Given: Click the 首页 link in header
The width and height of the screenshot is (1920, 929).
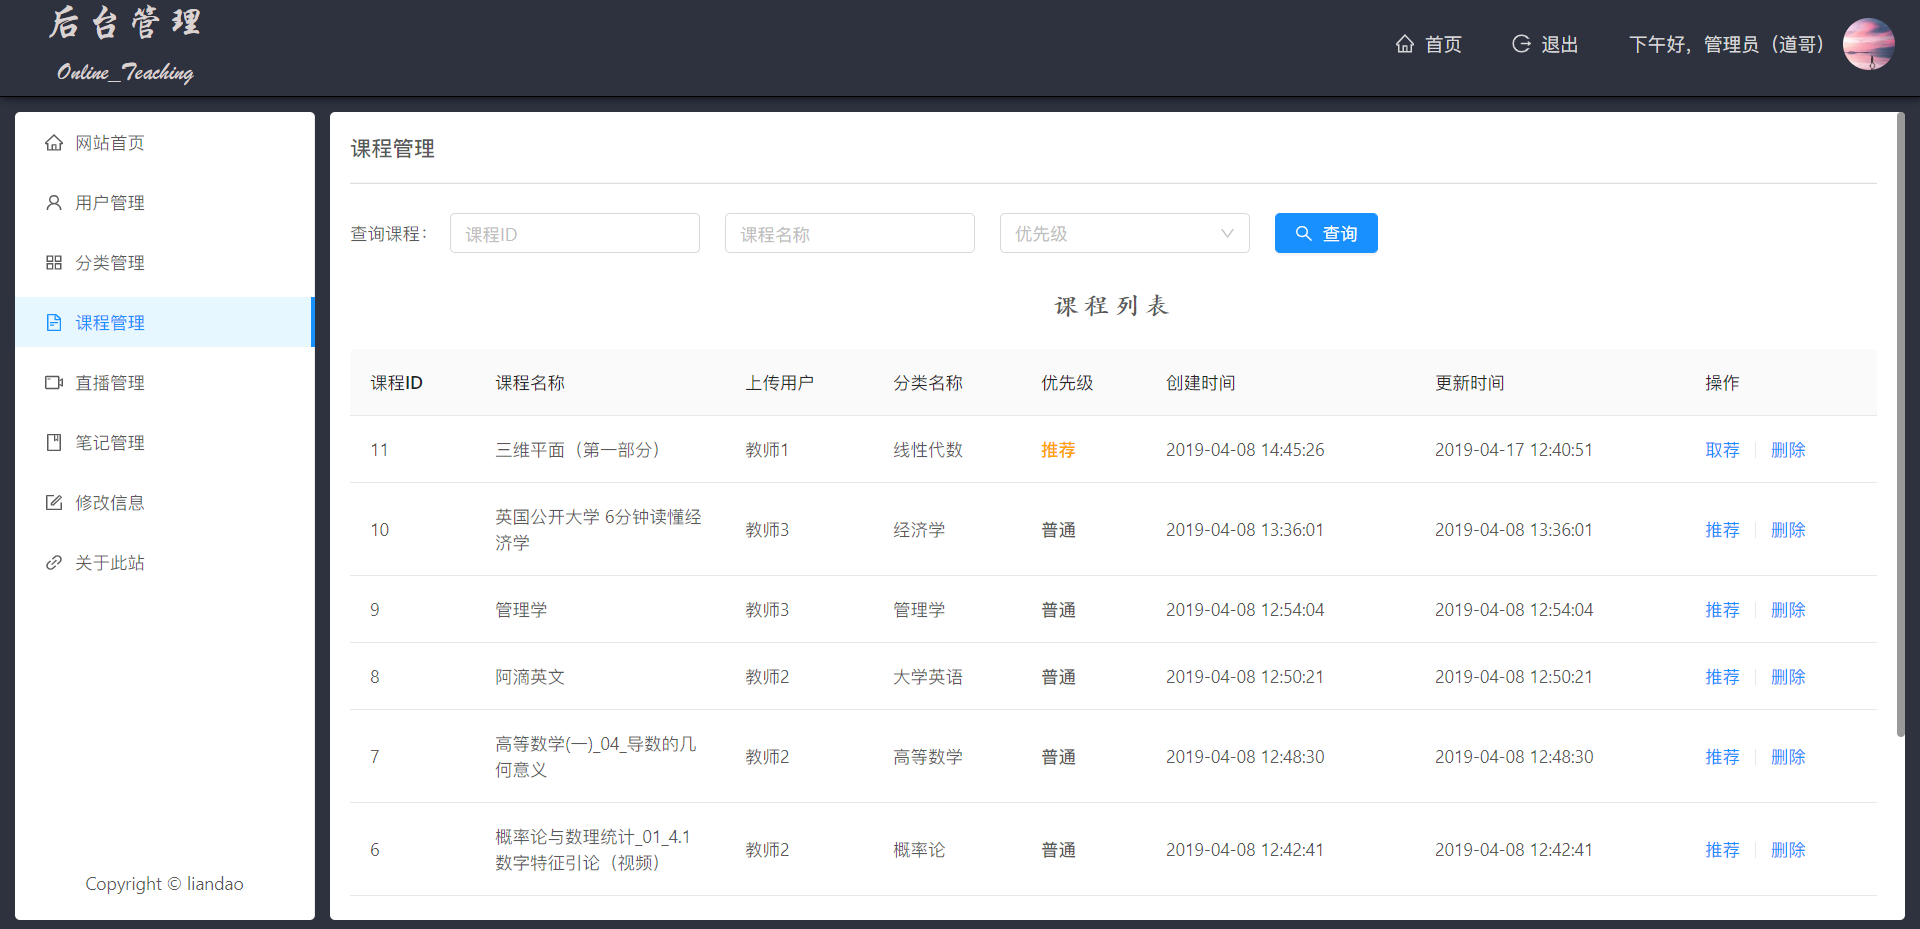Looking at the screenshot, I should coord(1429,44).
